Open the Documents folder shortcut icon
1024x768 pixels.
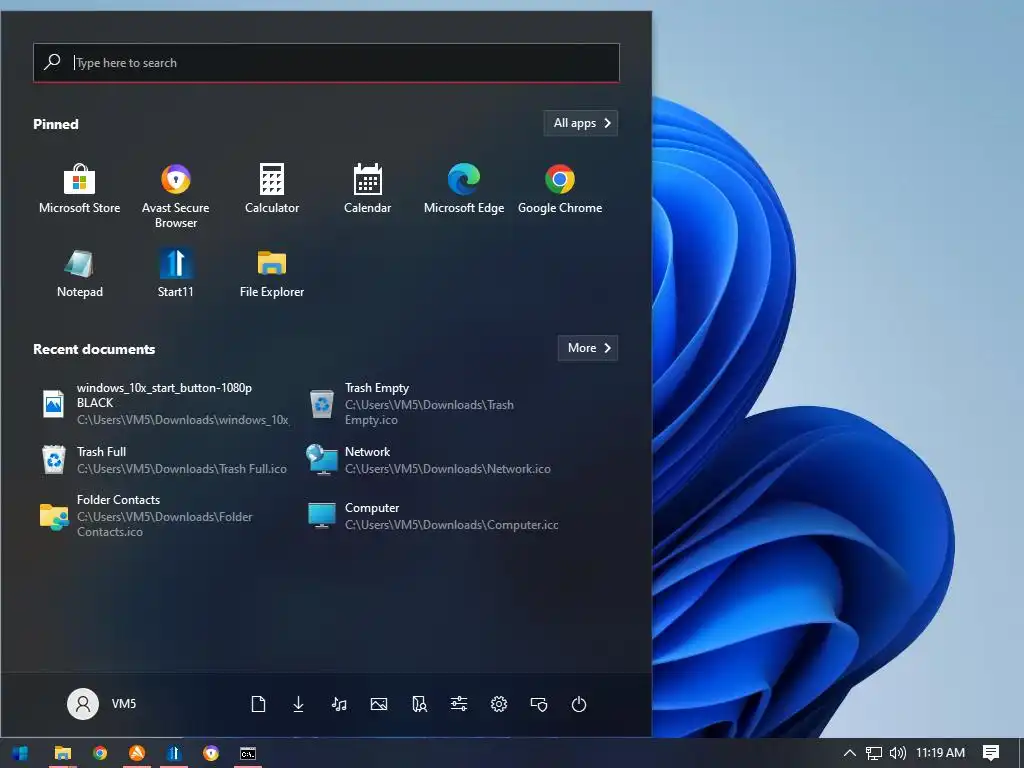(258, 704)
